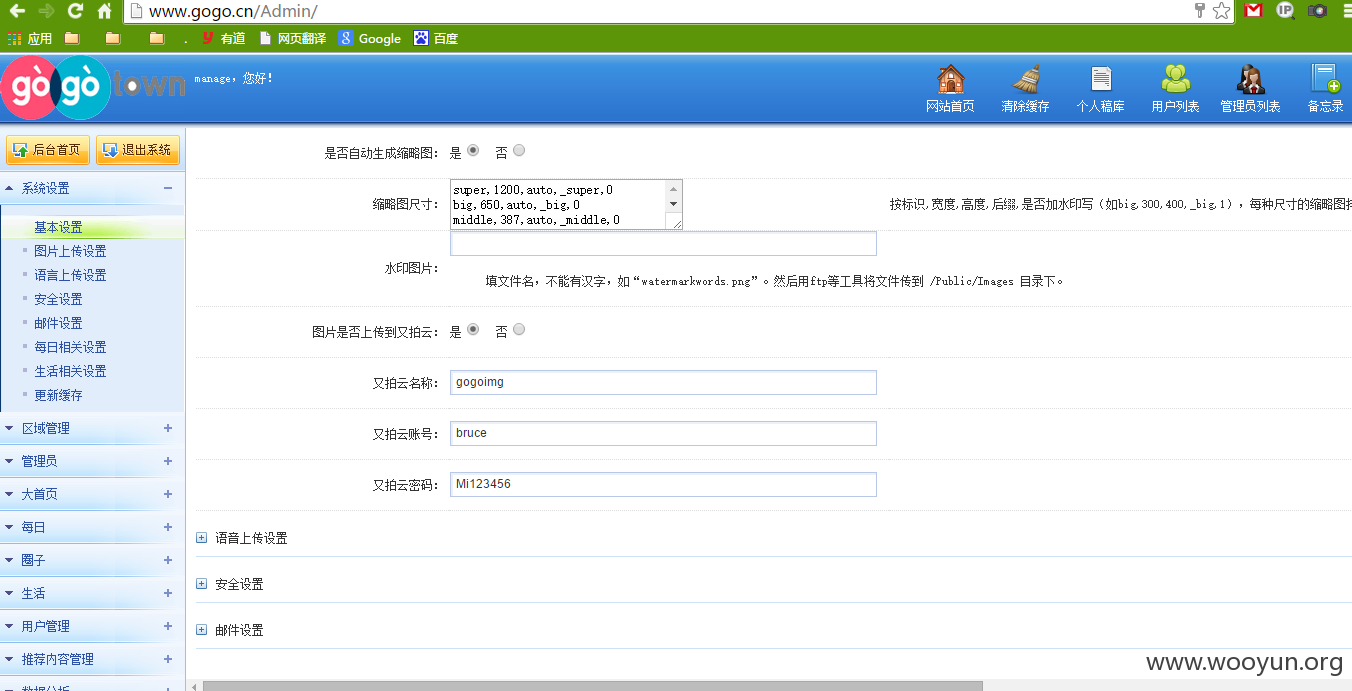Click the IP extension icon
The height and width of the screenshot is (691, 1352).
coord(1286,11)
